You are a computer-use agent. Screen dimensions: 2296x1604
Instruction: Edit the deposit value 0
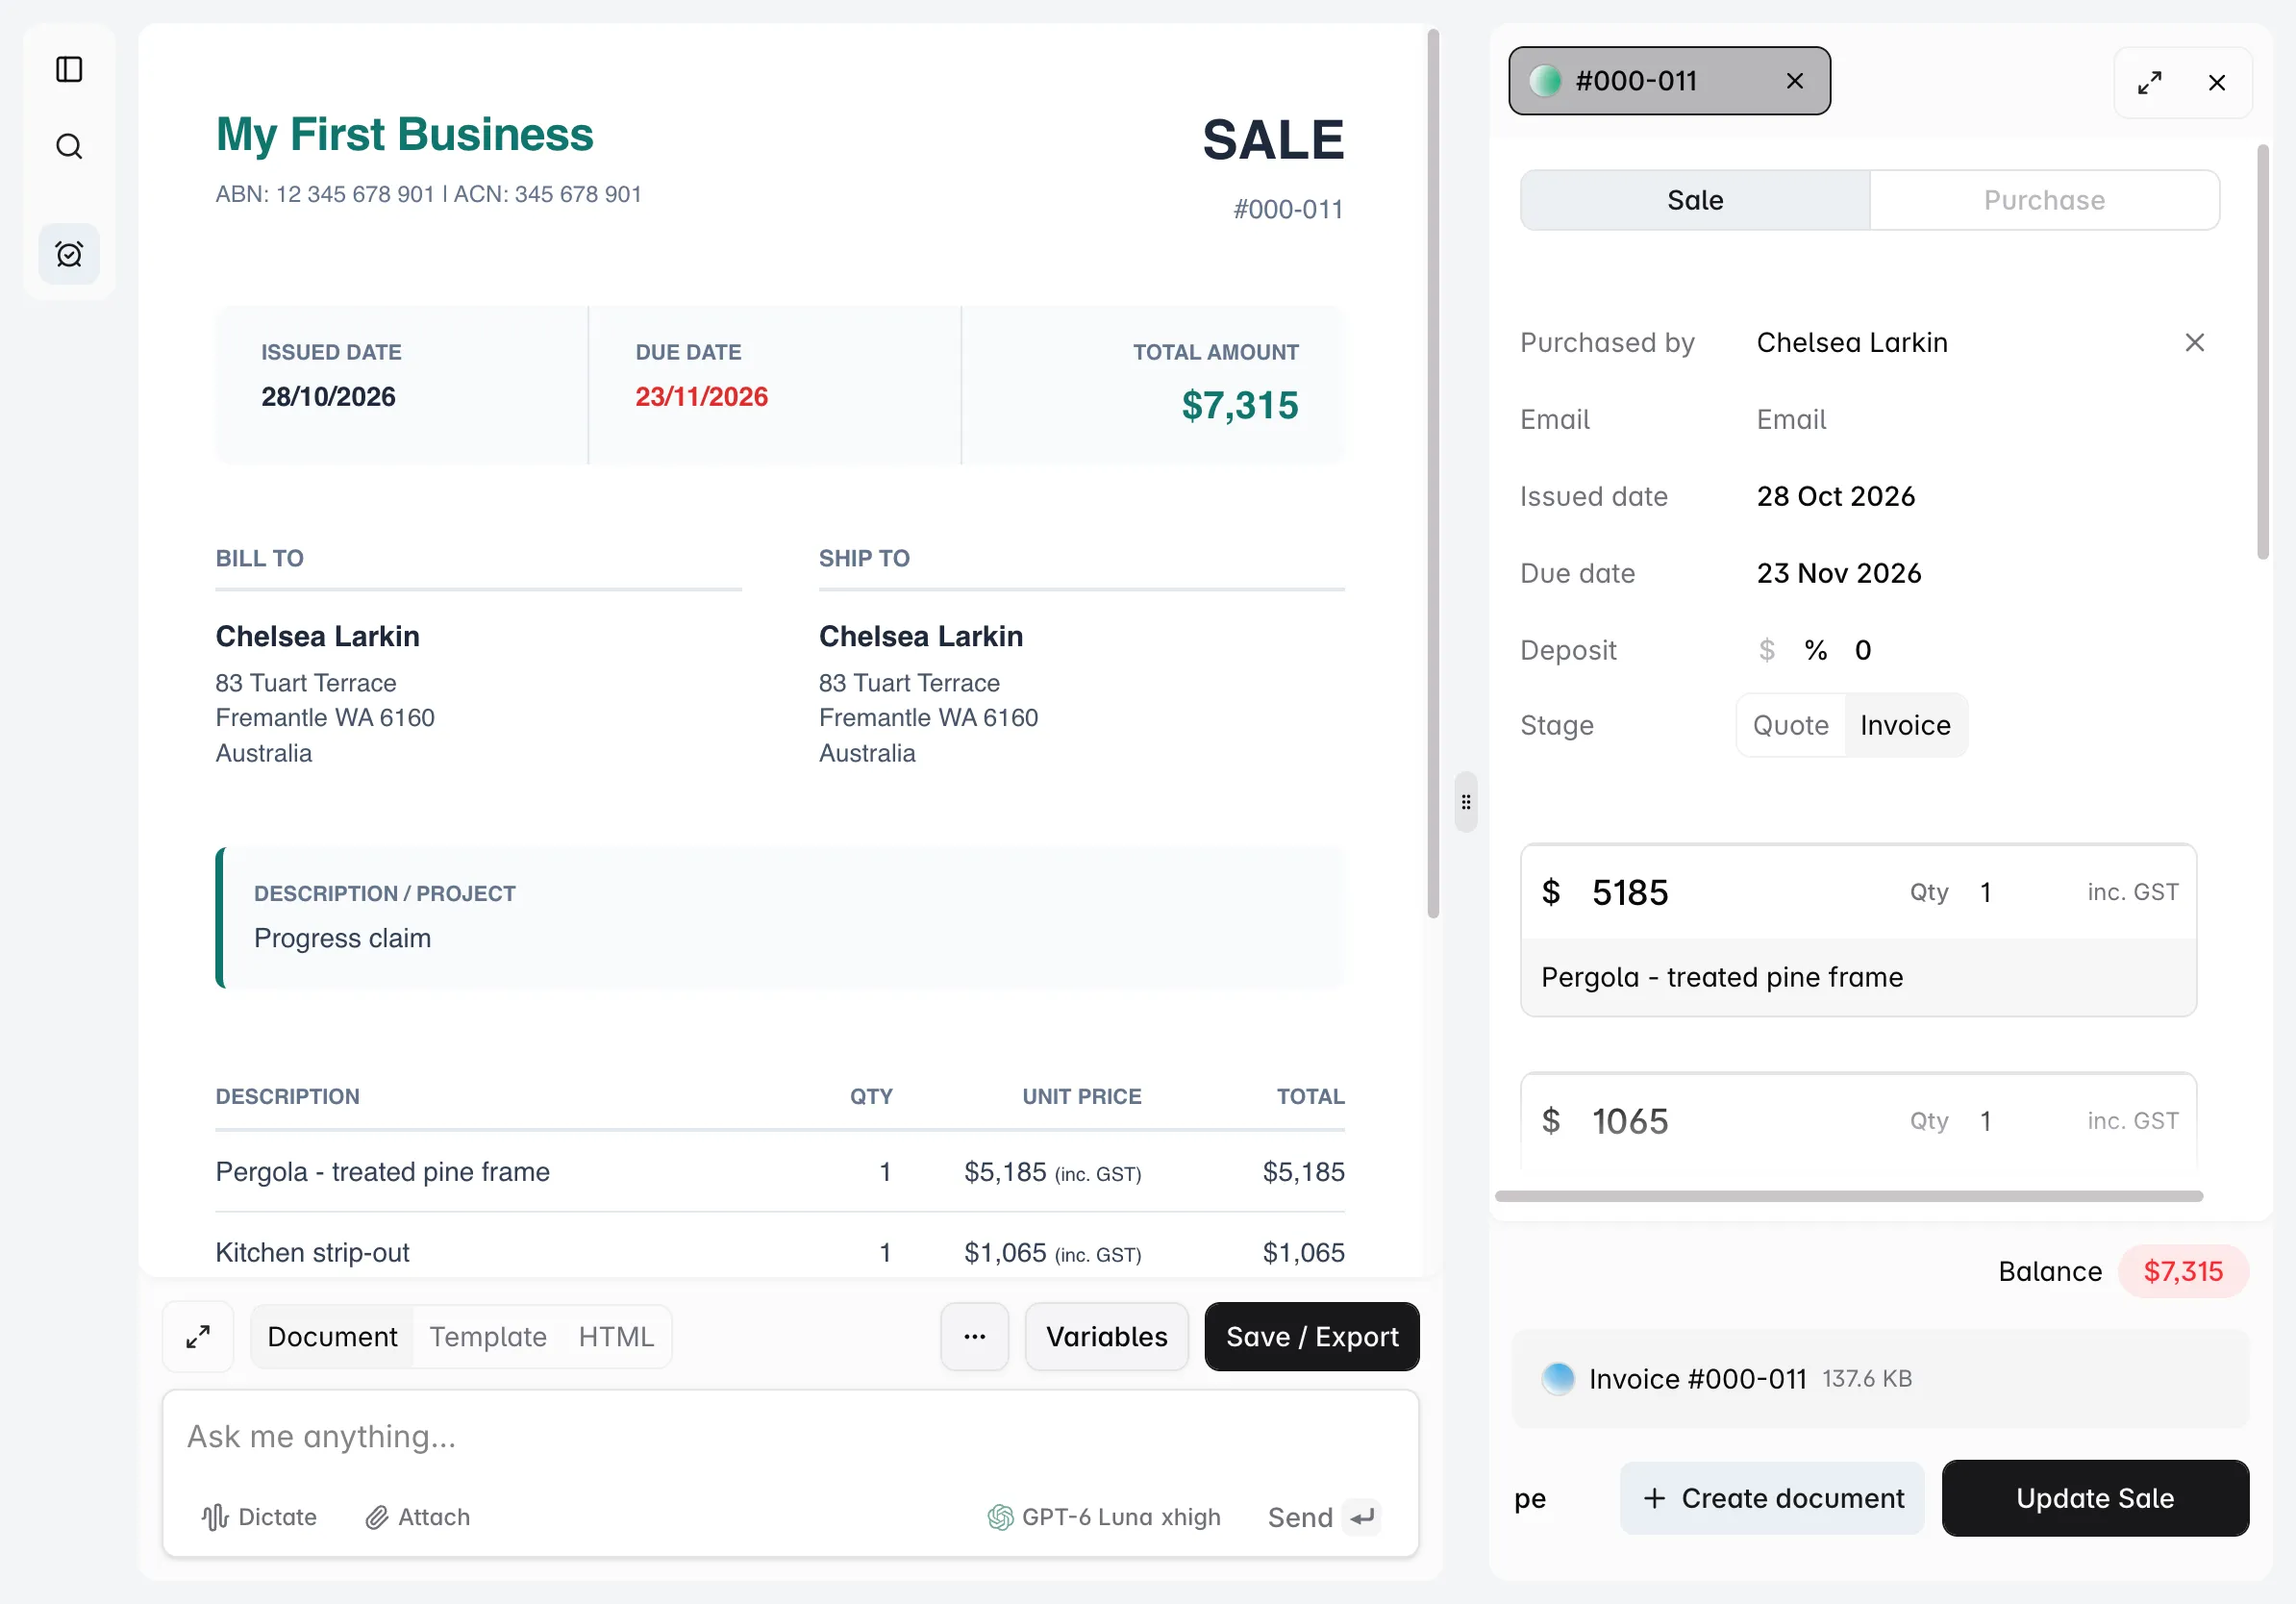pos(1862,650)
